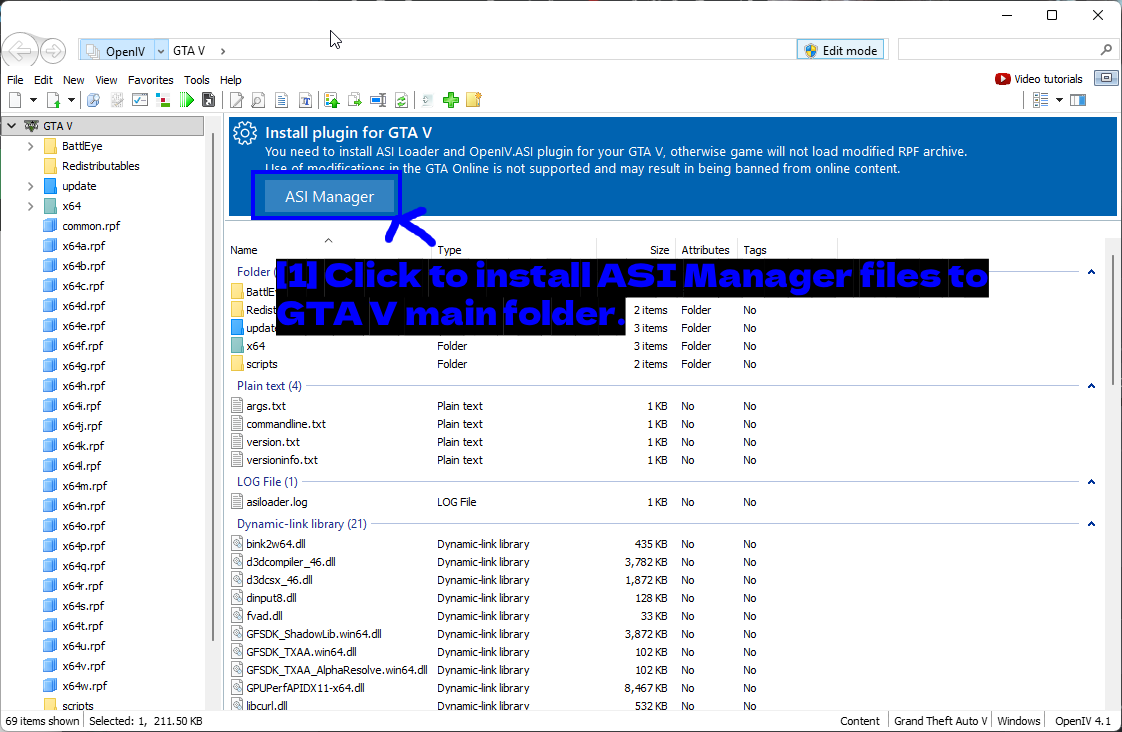Click the rename text-cursor toolbar icon
Viewport: 1122px width, 732px height.
point(379,100)
